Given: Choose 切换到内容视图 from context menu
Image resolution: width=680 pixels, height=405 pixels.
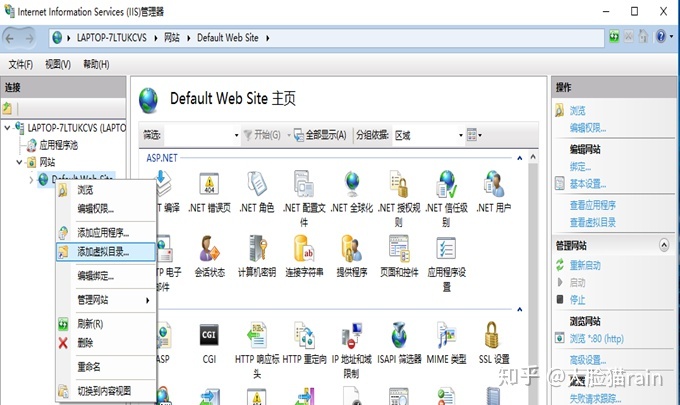Looking at the screenshot, I should click(106, 391).
